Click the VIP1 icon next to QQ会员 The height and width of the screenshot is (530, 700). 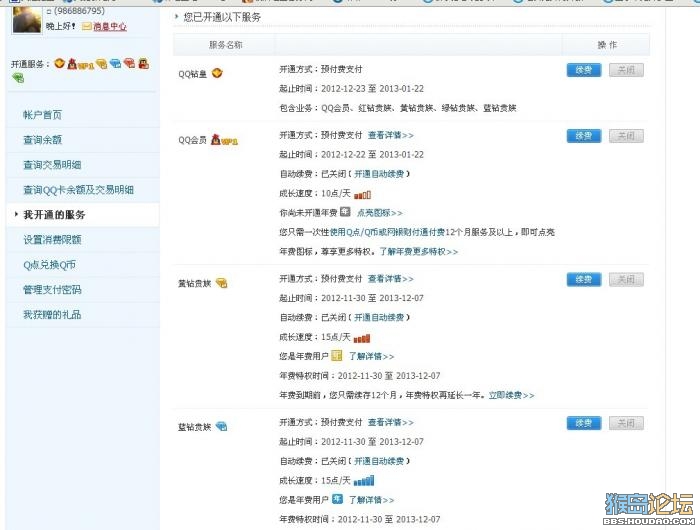tap(224, 140)
